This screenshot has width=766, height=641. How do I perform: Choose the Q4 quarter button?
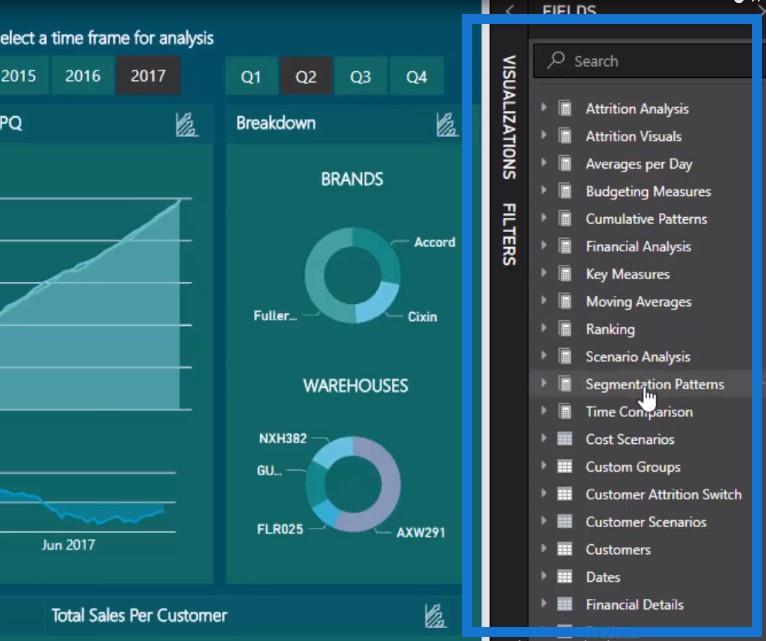(417, 77)
